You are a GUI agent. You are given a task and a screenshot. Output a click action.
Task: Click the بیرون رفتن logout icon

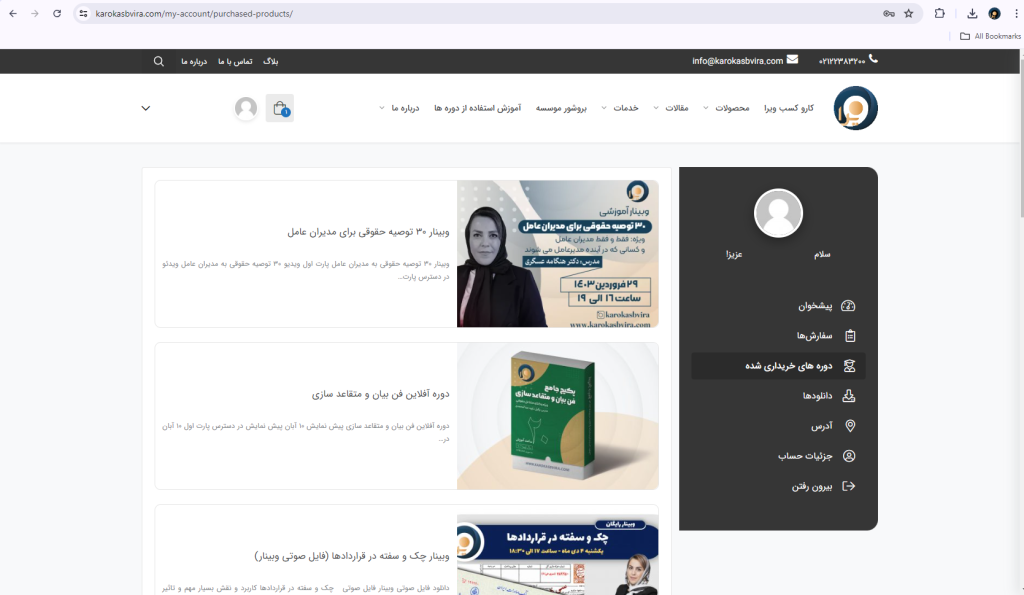[848, 486]
